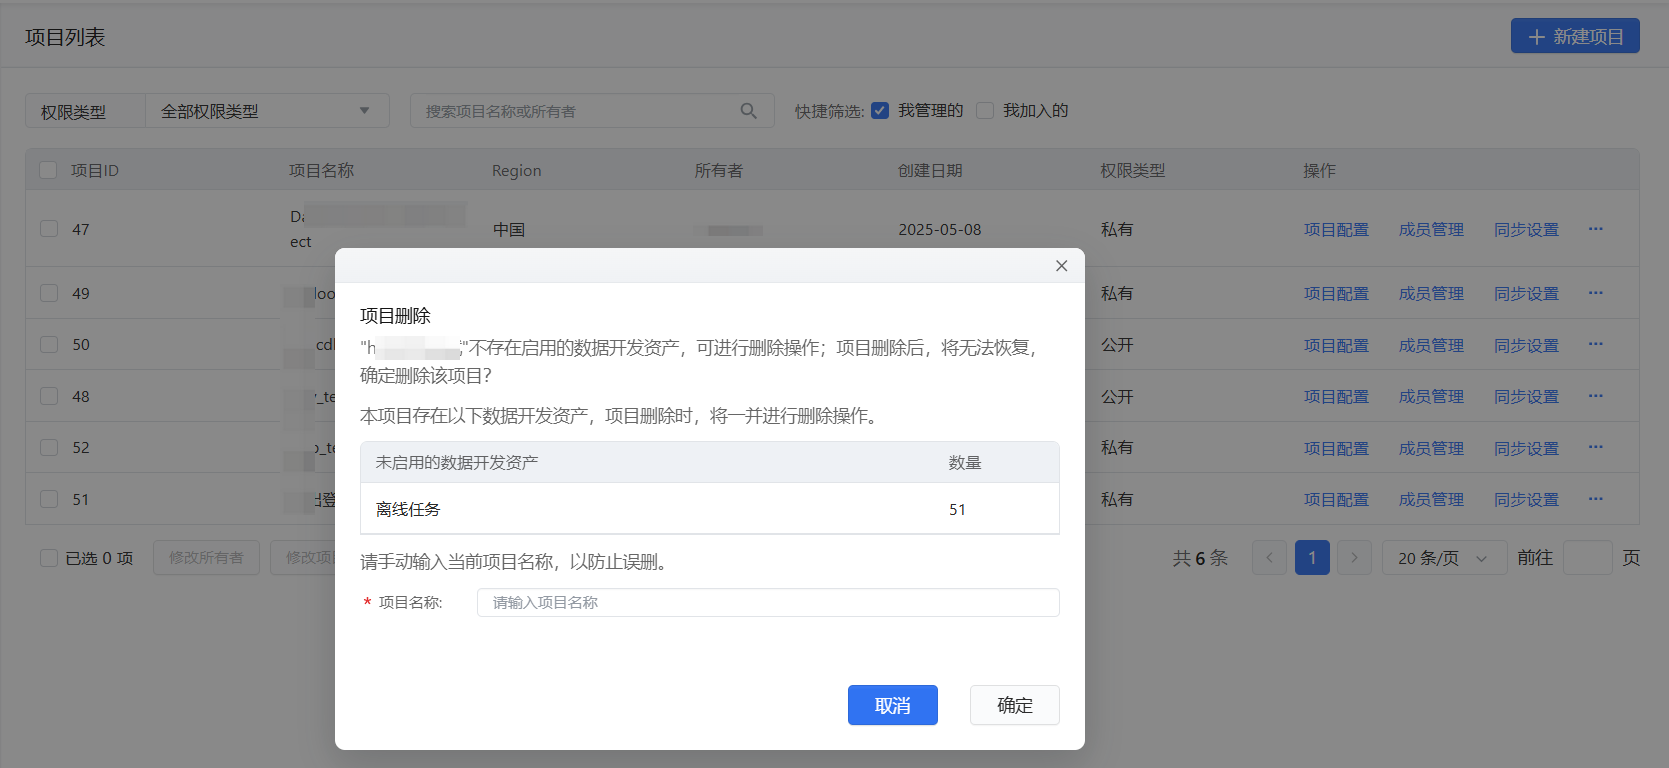Expand the 全部权限类型 dropdown
The width and height of the screenshot is (1669, 768).
tap(265, 111)
